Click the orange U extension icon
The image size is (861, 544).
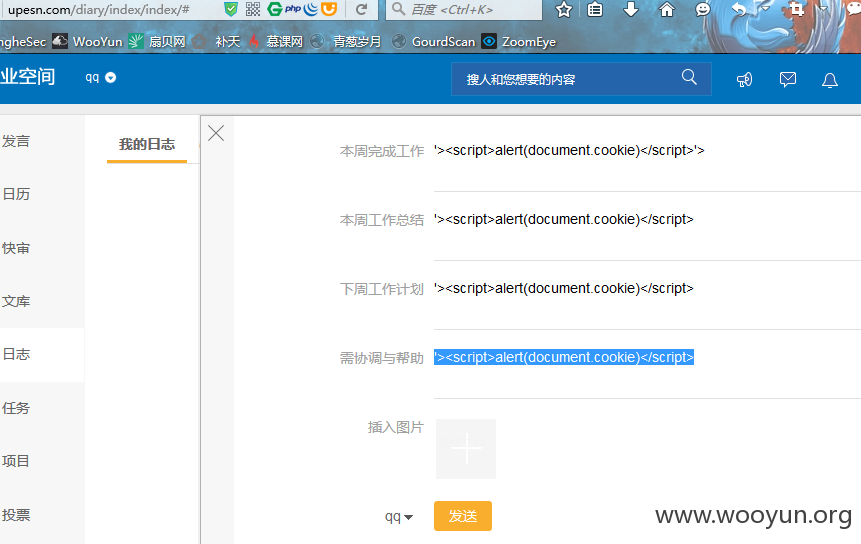pos(329,9)
